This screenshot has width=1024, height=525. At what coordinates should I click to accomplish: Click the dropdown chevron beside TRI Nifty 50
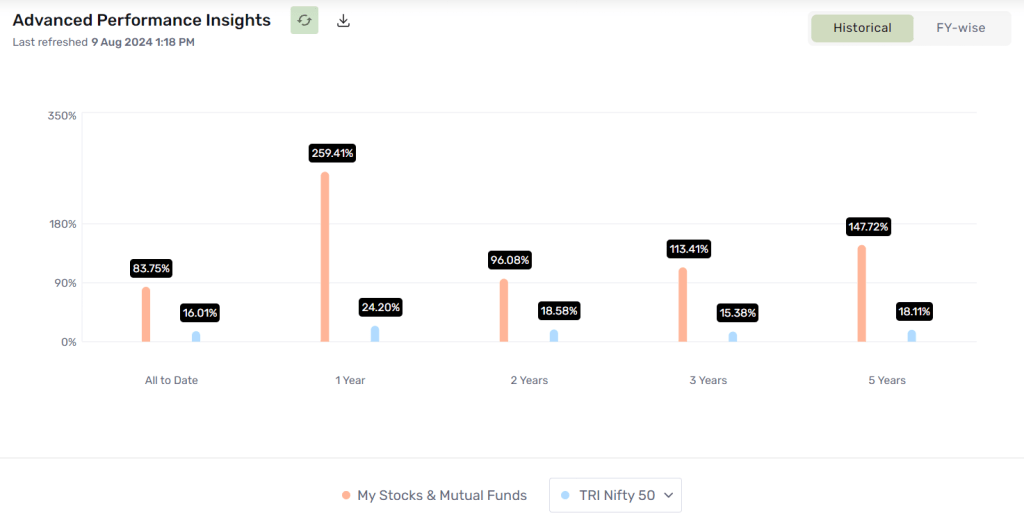point(669,495)
